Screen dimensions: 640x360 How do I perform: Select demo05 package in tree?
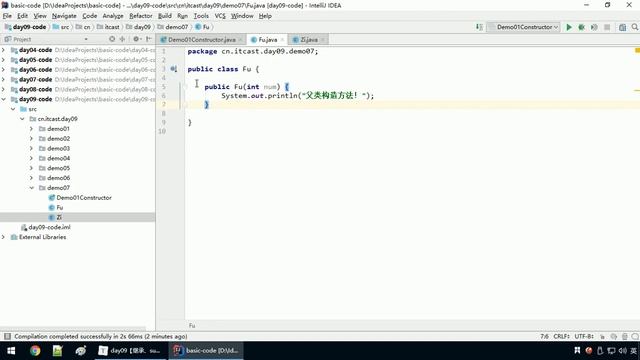click(58, 168)
